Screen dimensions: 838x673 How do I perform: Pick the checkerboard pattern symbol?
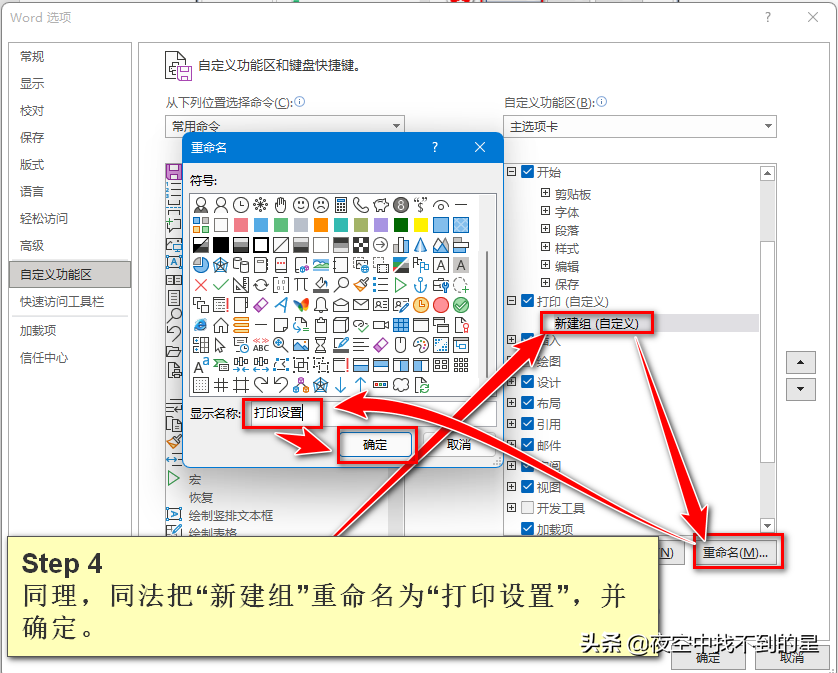[x=361, y=245]
